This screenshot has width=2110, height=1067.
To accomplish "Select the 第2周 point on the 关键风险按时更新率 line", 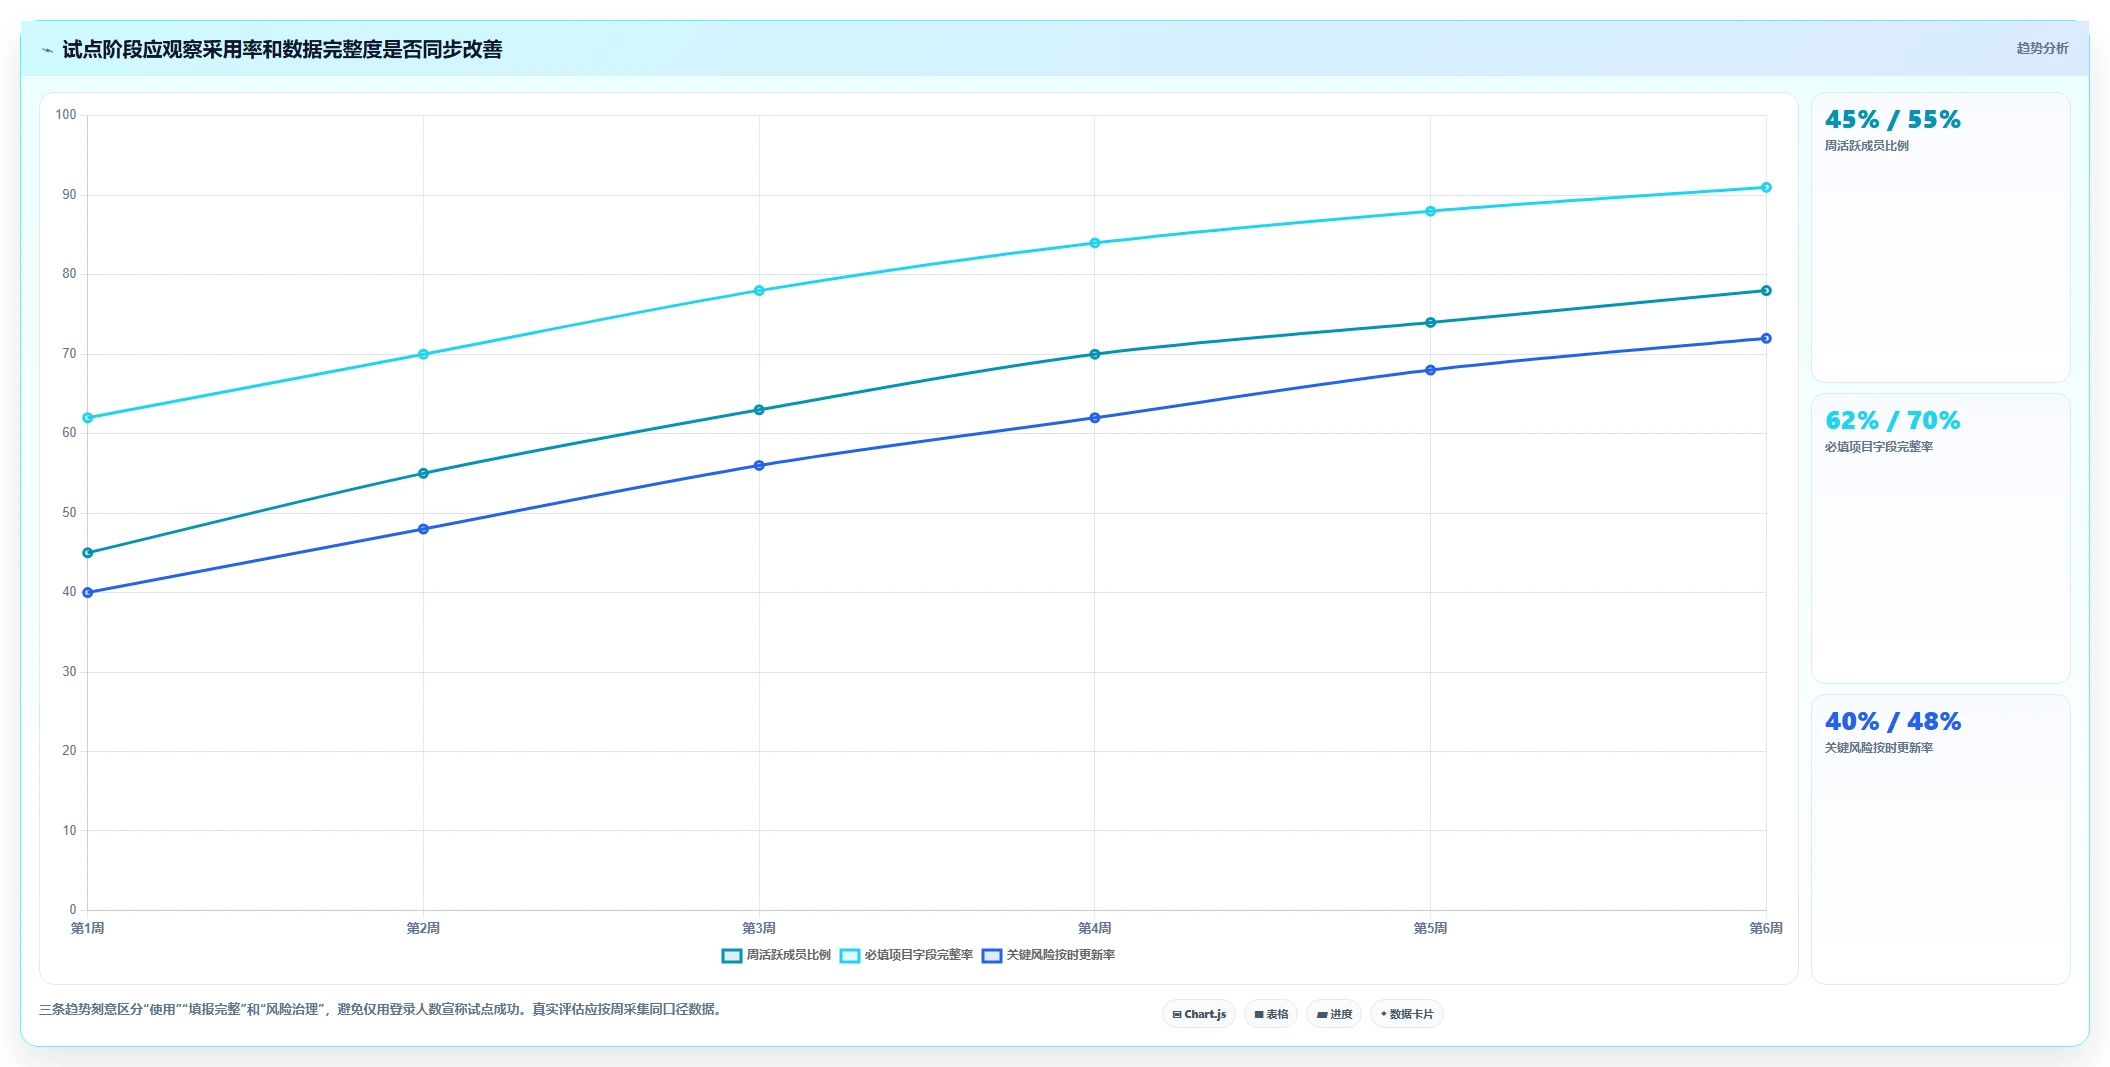I will 423,529.
